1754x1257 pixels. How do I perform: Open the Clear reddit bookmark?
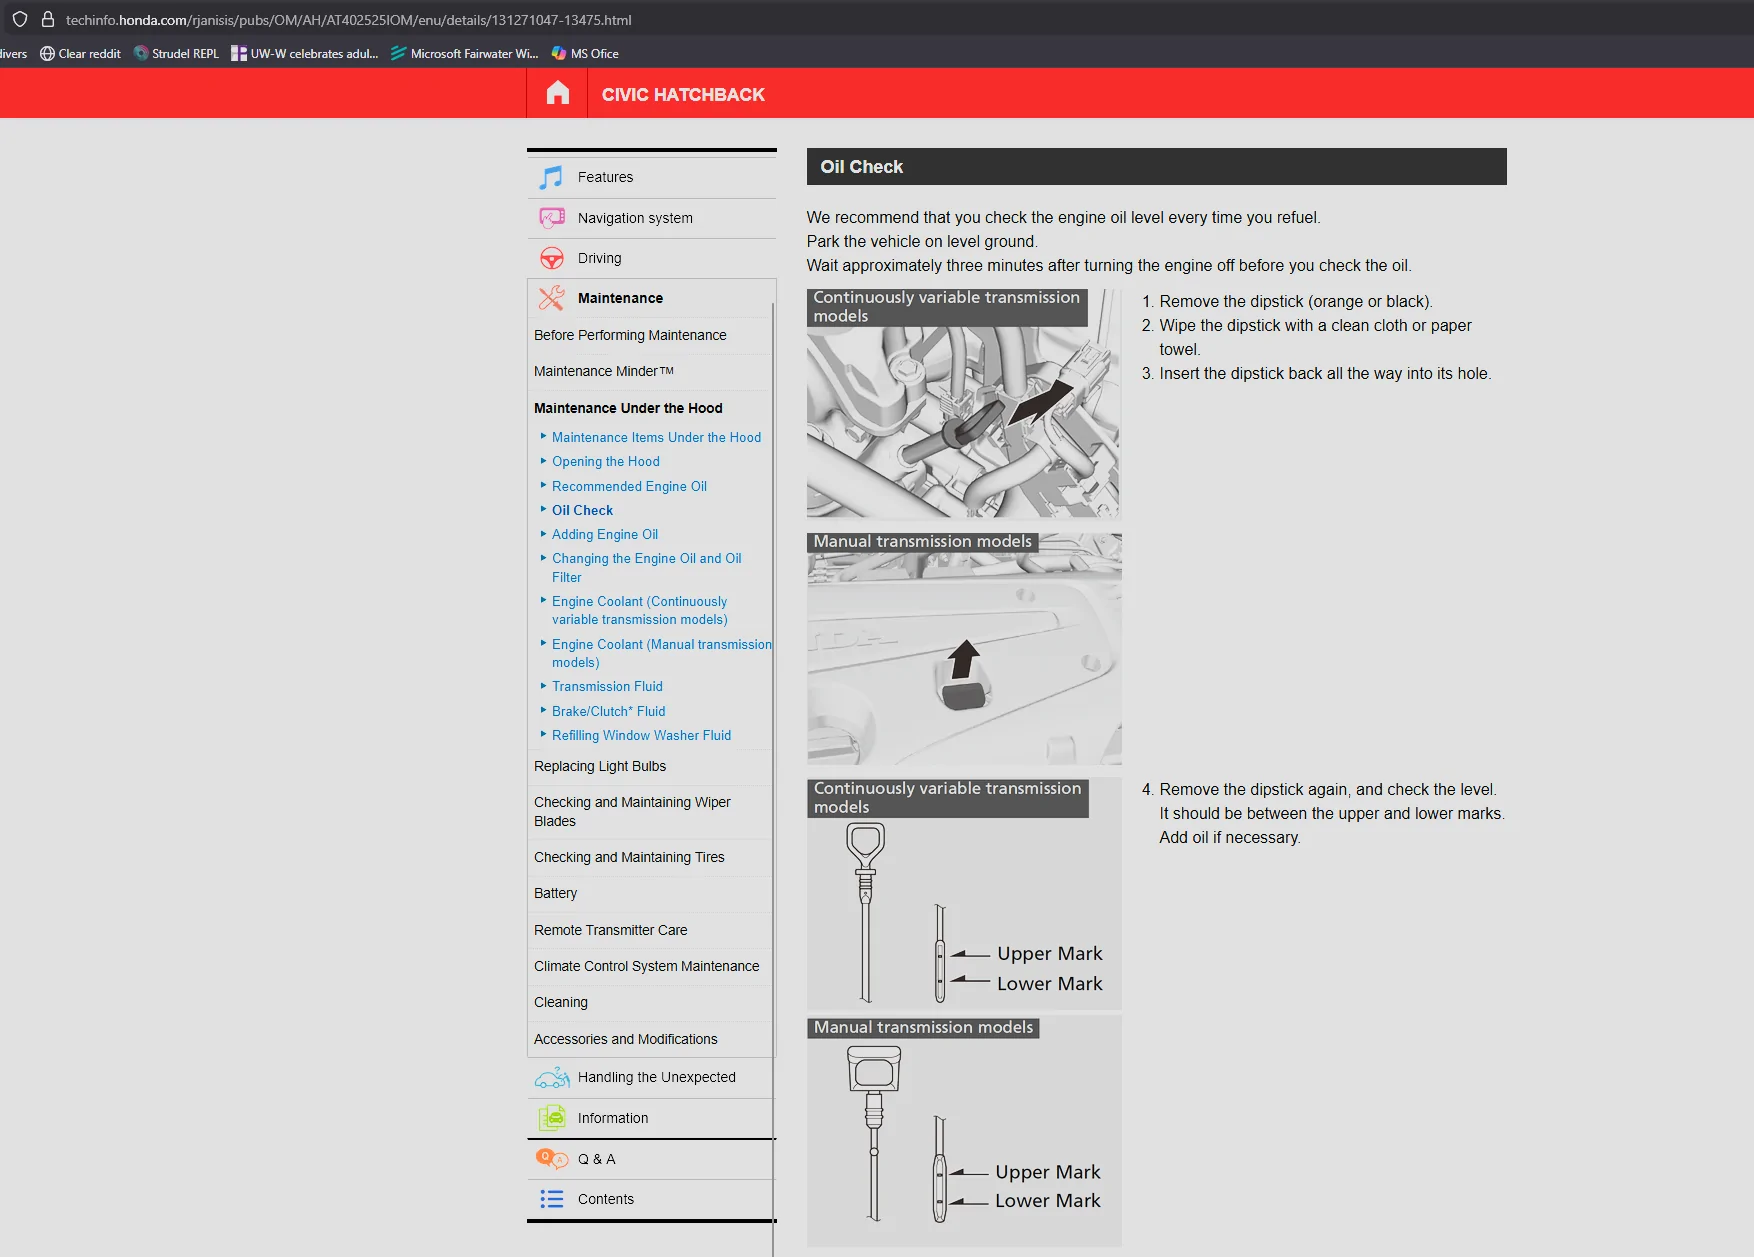coord(80,54)
